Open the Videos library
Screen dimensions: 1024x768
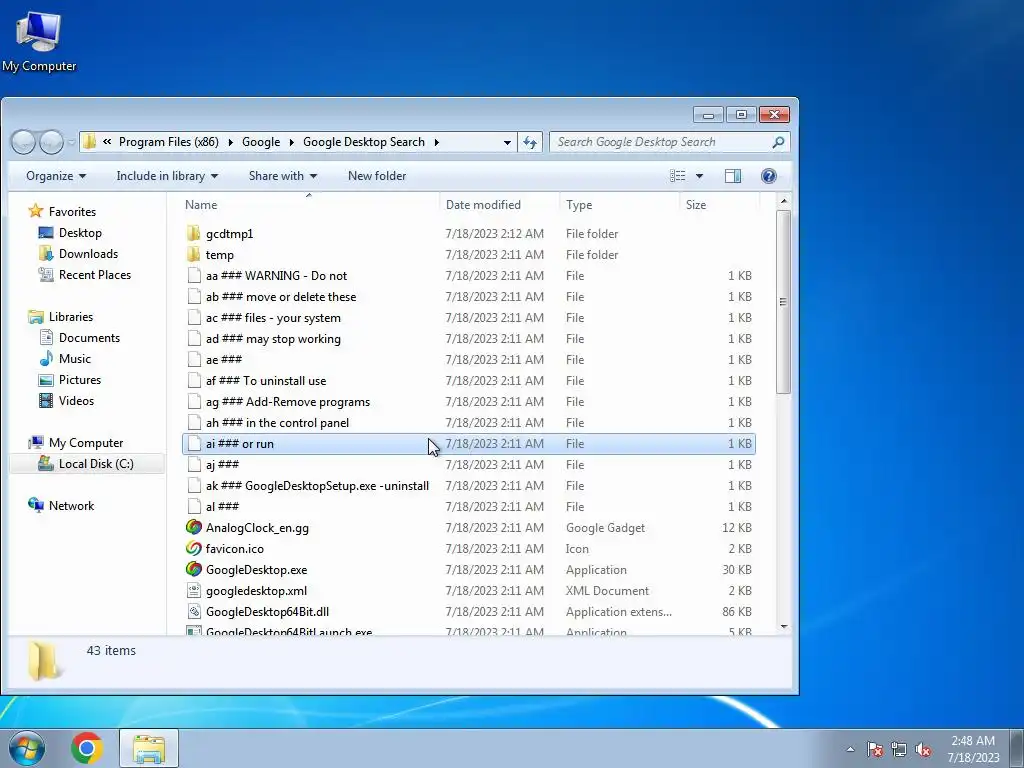click(76, 400)
